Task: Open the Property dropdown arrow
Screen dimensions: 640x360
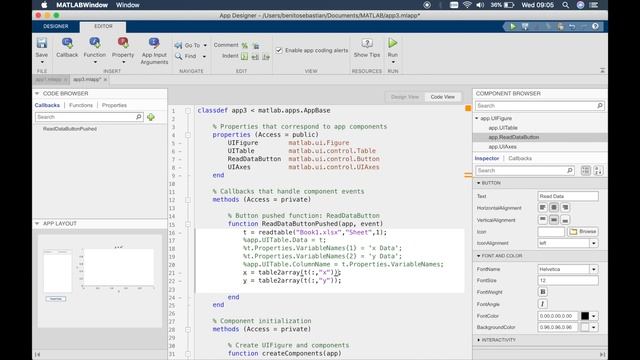Action: tap(123, 62)
